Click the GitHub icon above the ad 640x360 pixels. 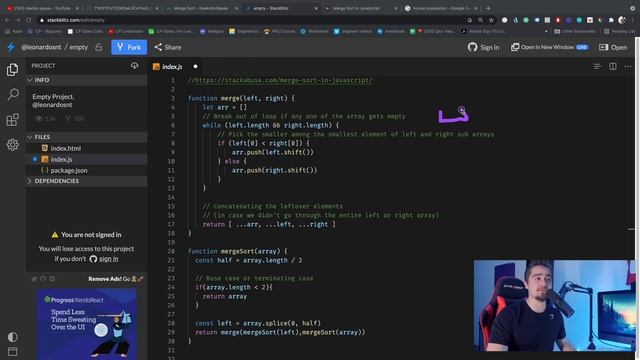(43, 279)
